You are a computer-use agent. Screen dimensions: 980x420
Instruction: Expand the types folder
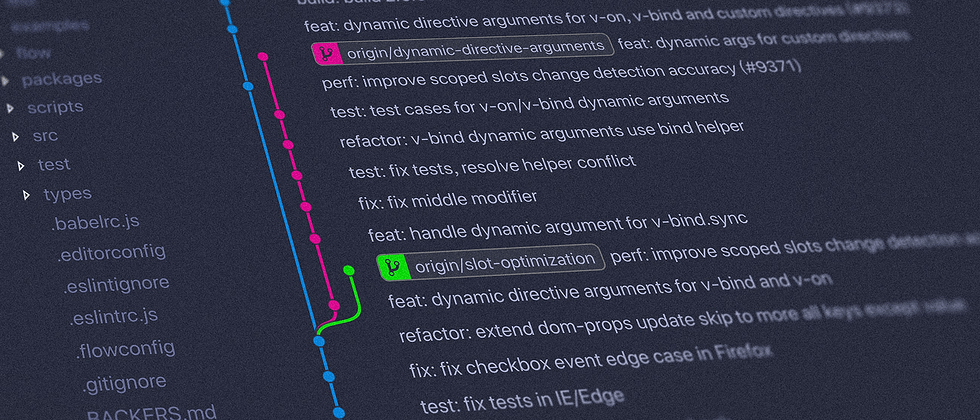coord(67,194)
